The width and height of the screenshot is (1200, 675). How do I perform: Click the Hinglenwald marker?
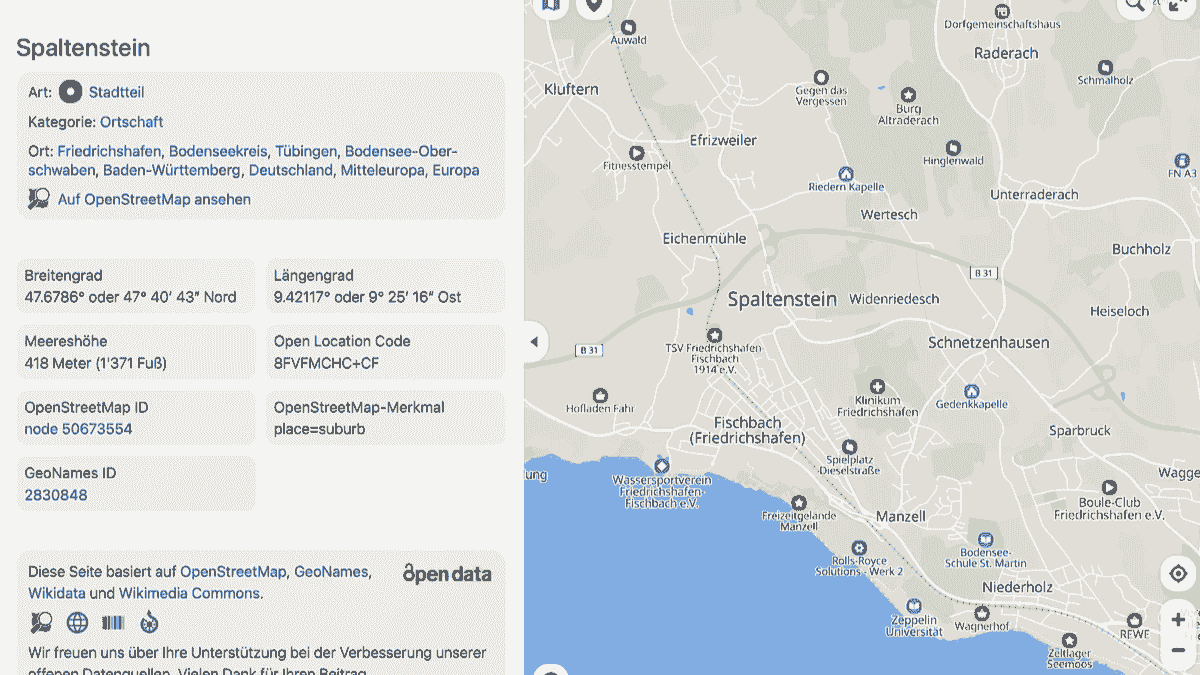(x=953, y=148)
